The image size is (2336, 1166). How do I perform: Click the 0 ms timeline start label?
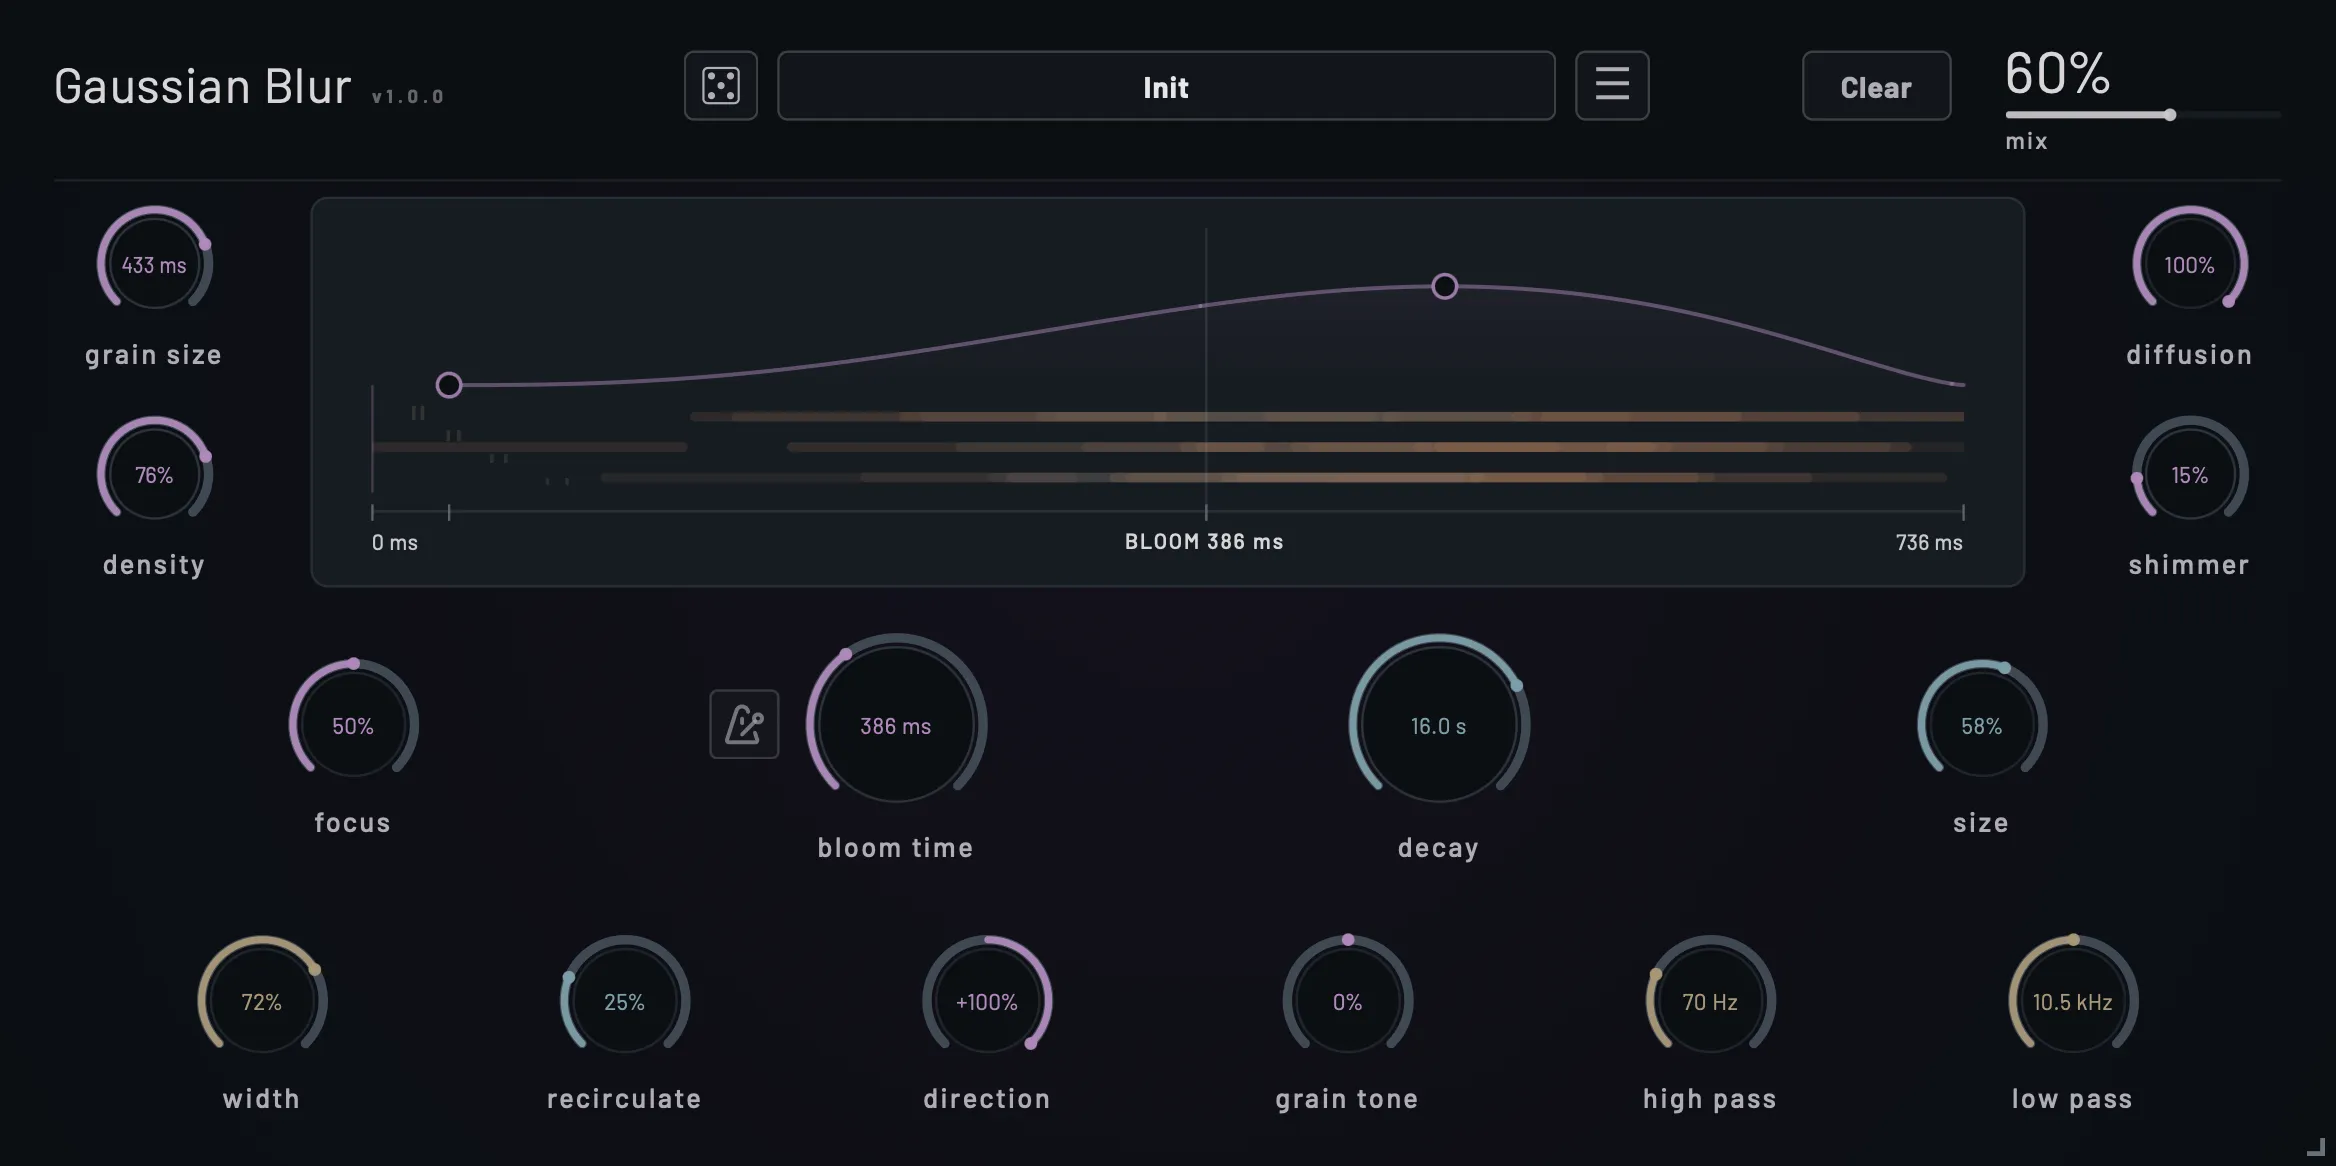395,542
